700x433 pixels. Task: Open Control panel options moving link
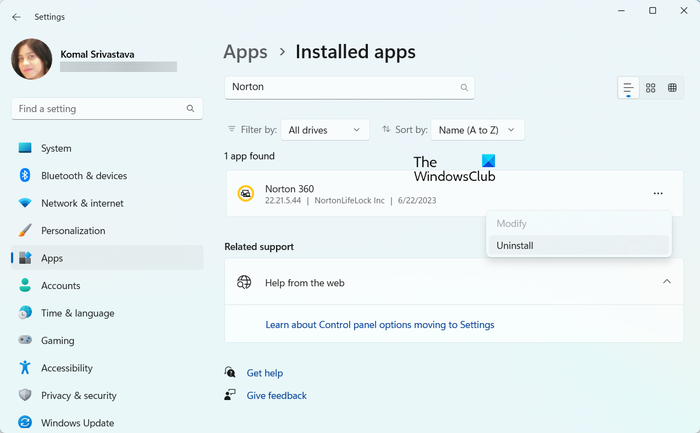tap(379, 325)
